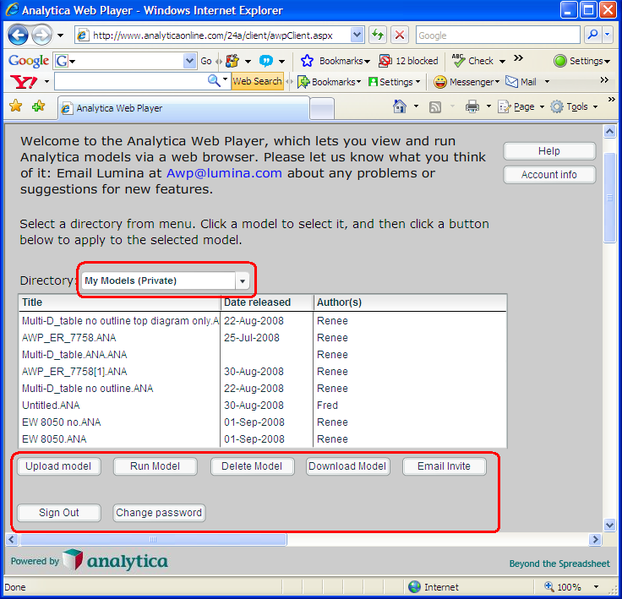Click the green Refresh page icon
The width and height of the screenshot is (622, 599).
tap(377, 35)
